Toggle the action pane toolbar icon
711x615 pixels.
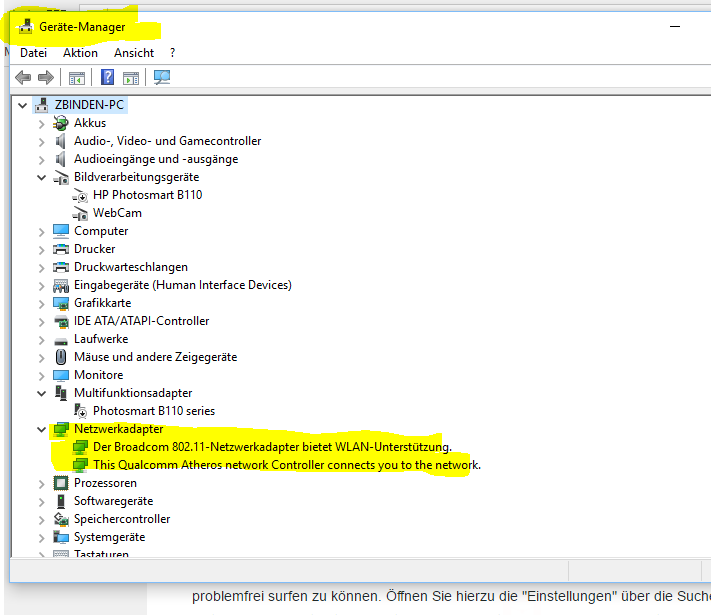click(131, 78)
